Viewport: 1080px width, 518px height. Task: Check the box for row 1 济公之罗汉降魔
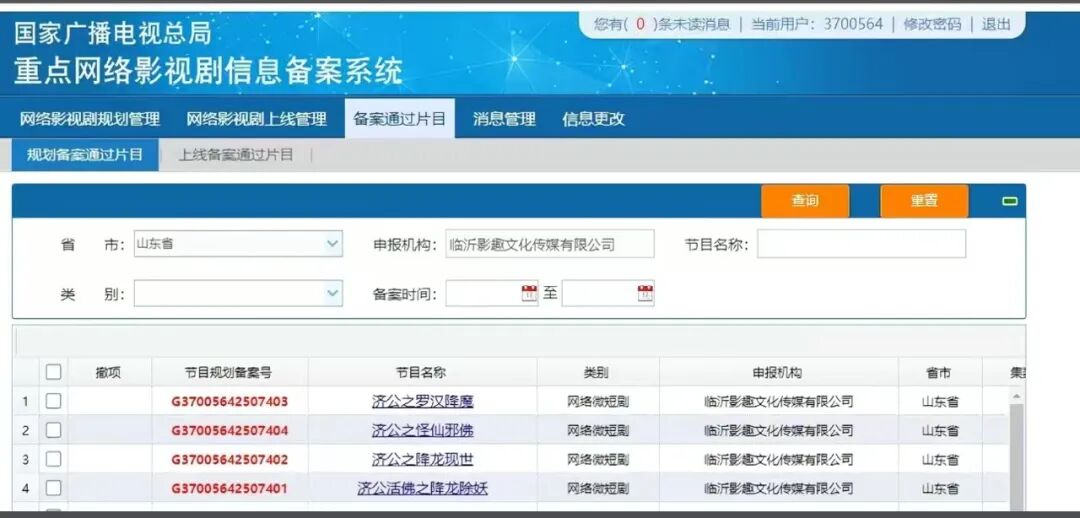(x=53, y=401)
